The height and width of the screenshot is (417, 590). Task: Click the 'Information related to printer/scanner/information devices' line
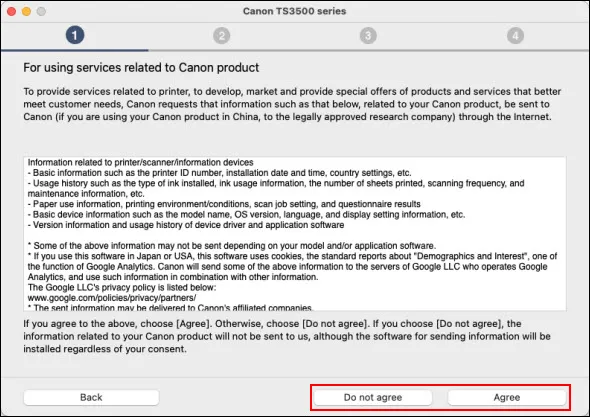(140, 162)
